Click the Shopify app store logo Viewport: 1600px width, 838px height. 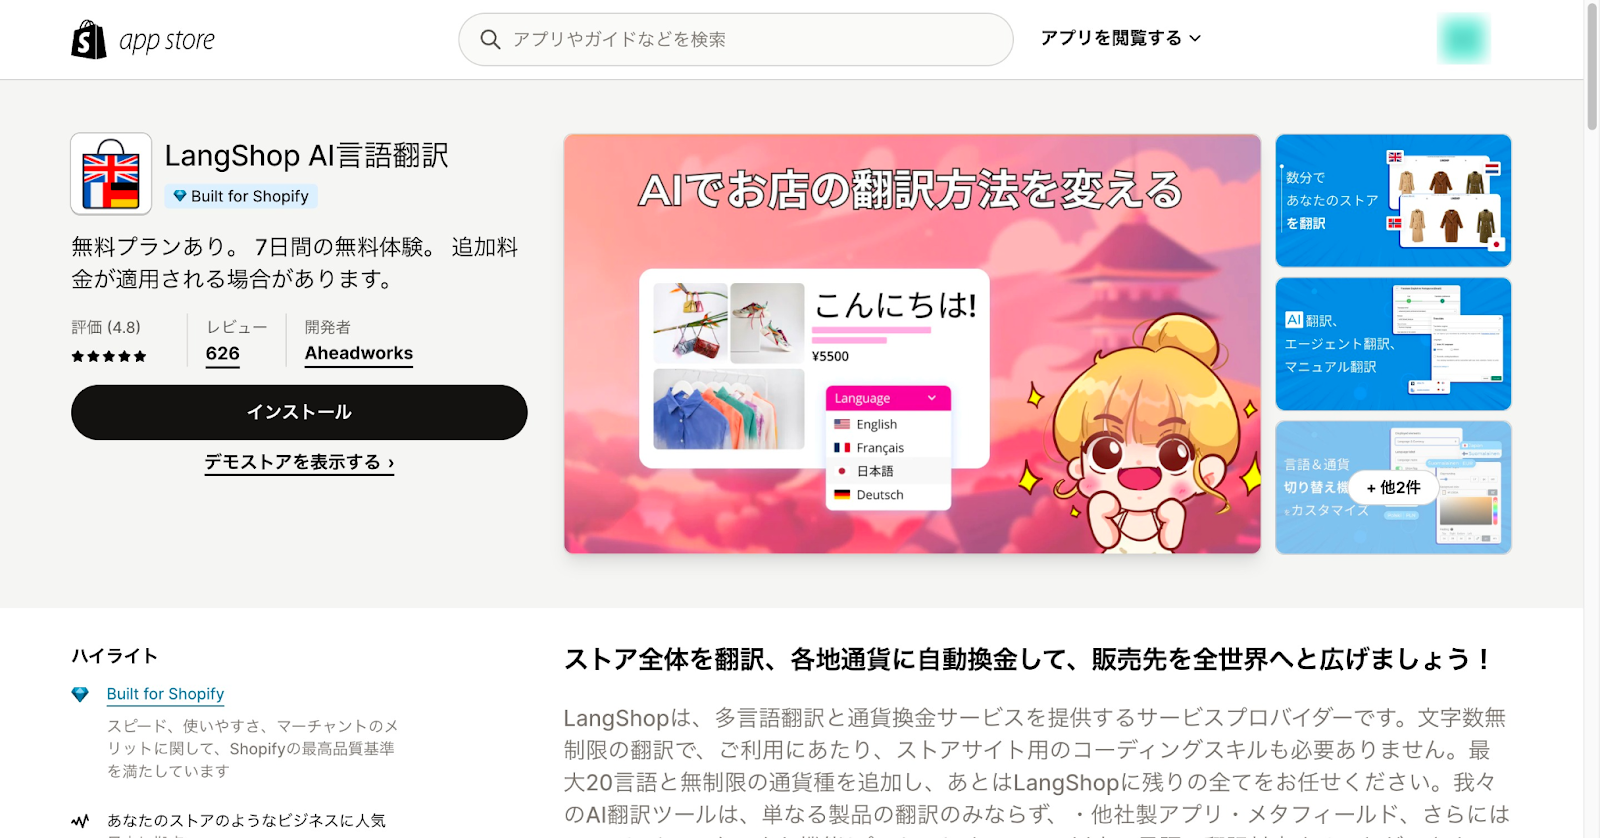[143, 40]
